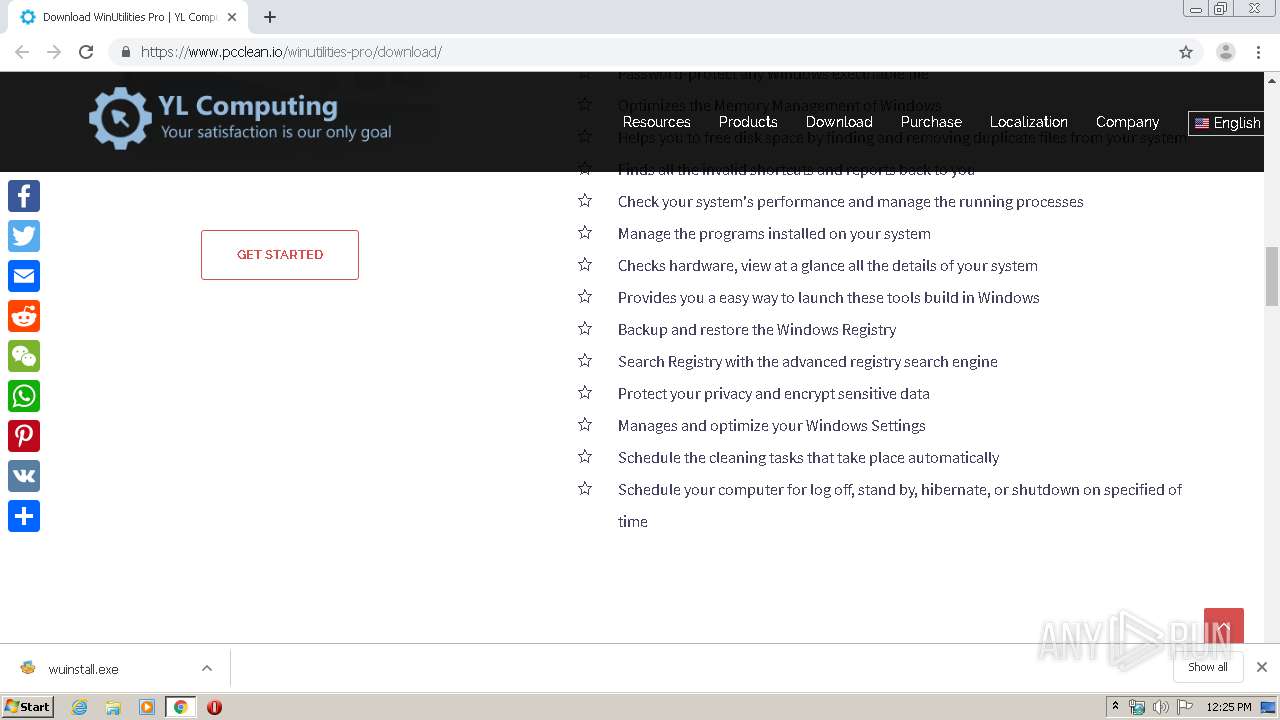
Task: Share page via Email icon
Action: point(24,276)
